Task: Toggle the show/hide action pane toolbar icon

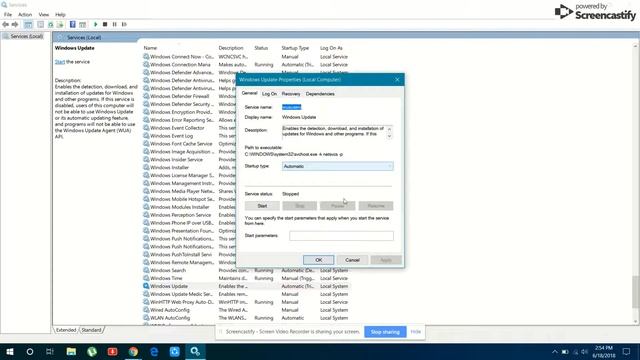Action: (82, 24)
